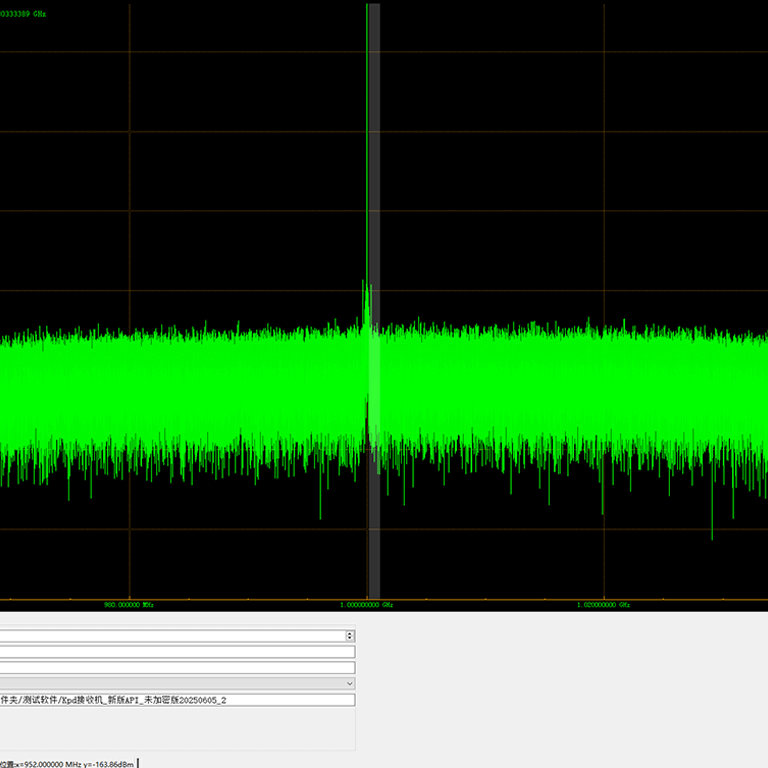Click the GHz frequency readout in the plot's top-left corner
Viewport: 768px width, 768px height.
(x=23, y=14)
